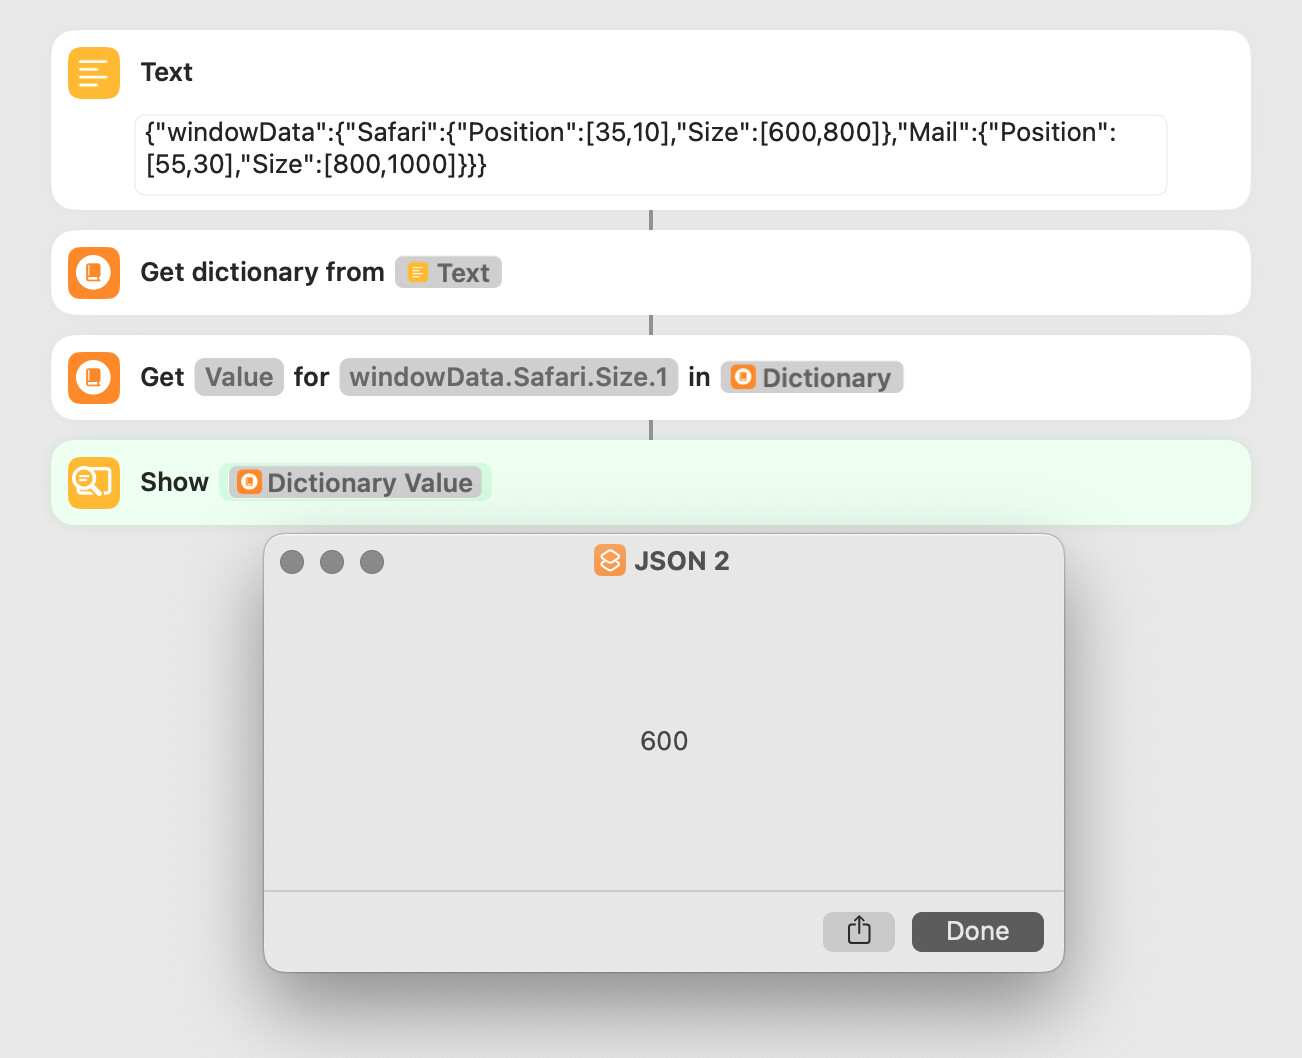Click the Done button
Image resolution: width=1302 pixels, height=1058 pixels.
(x=978, y=932)
